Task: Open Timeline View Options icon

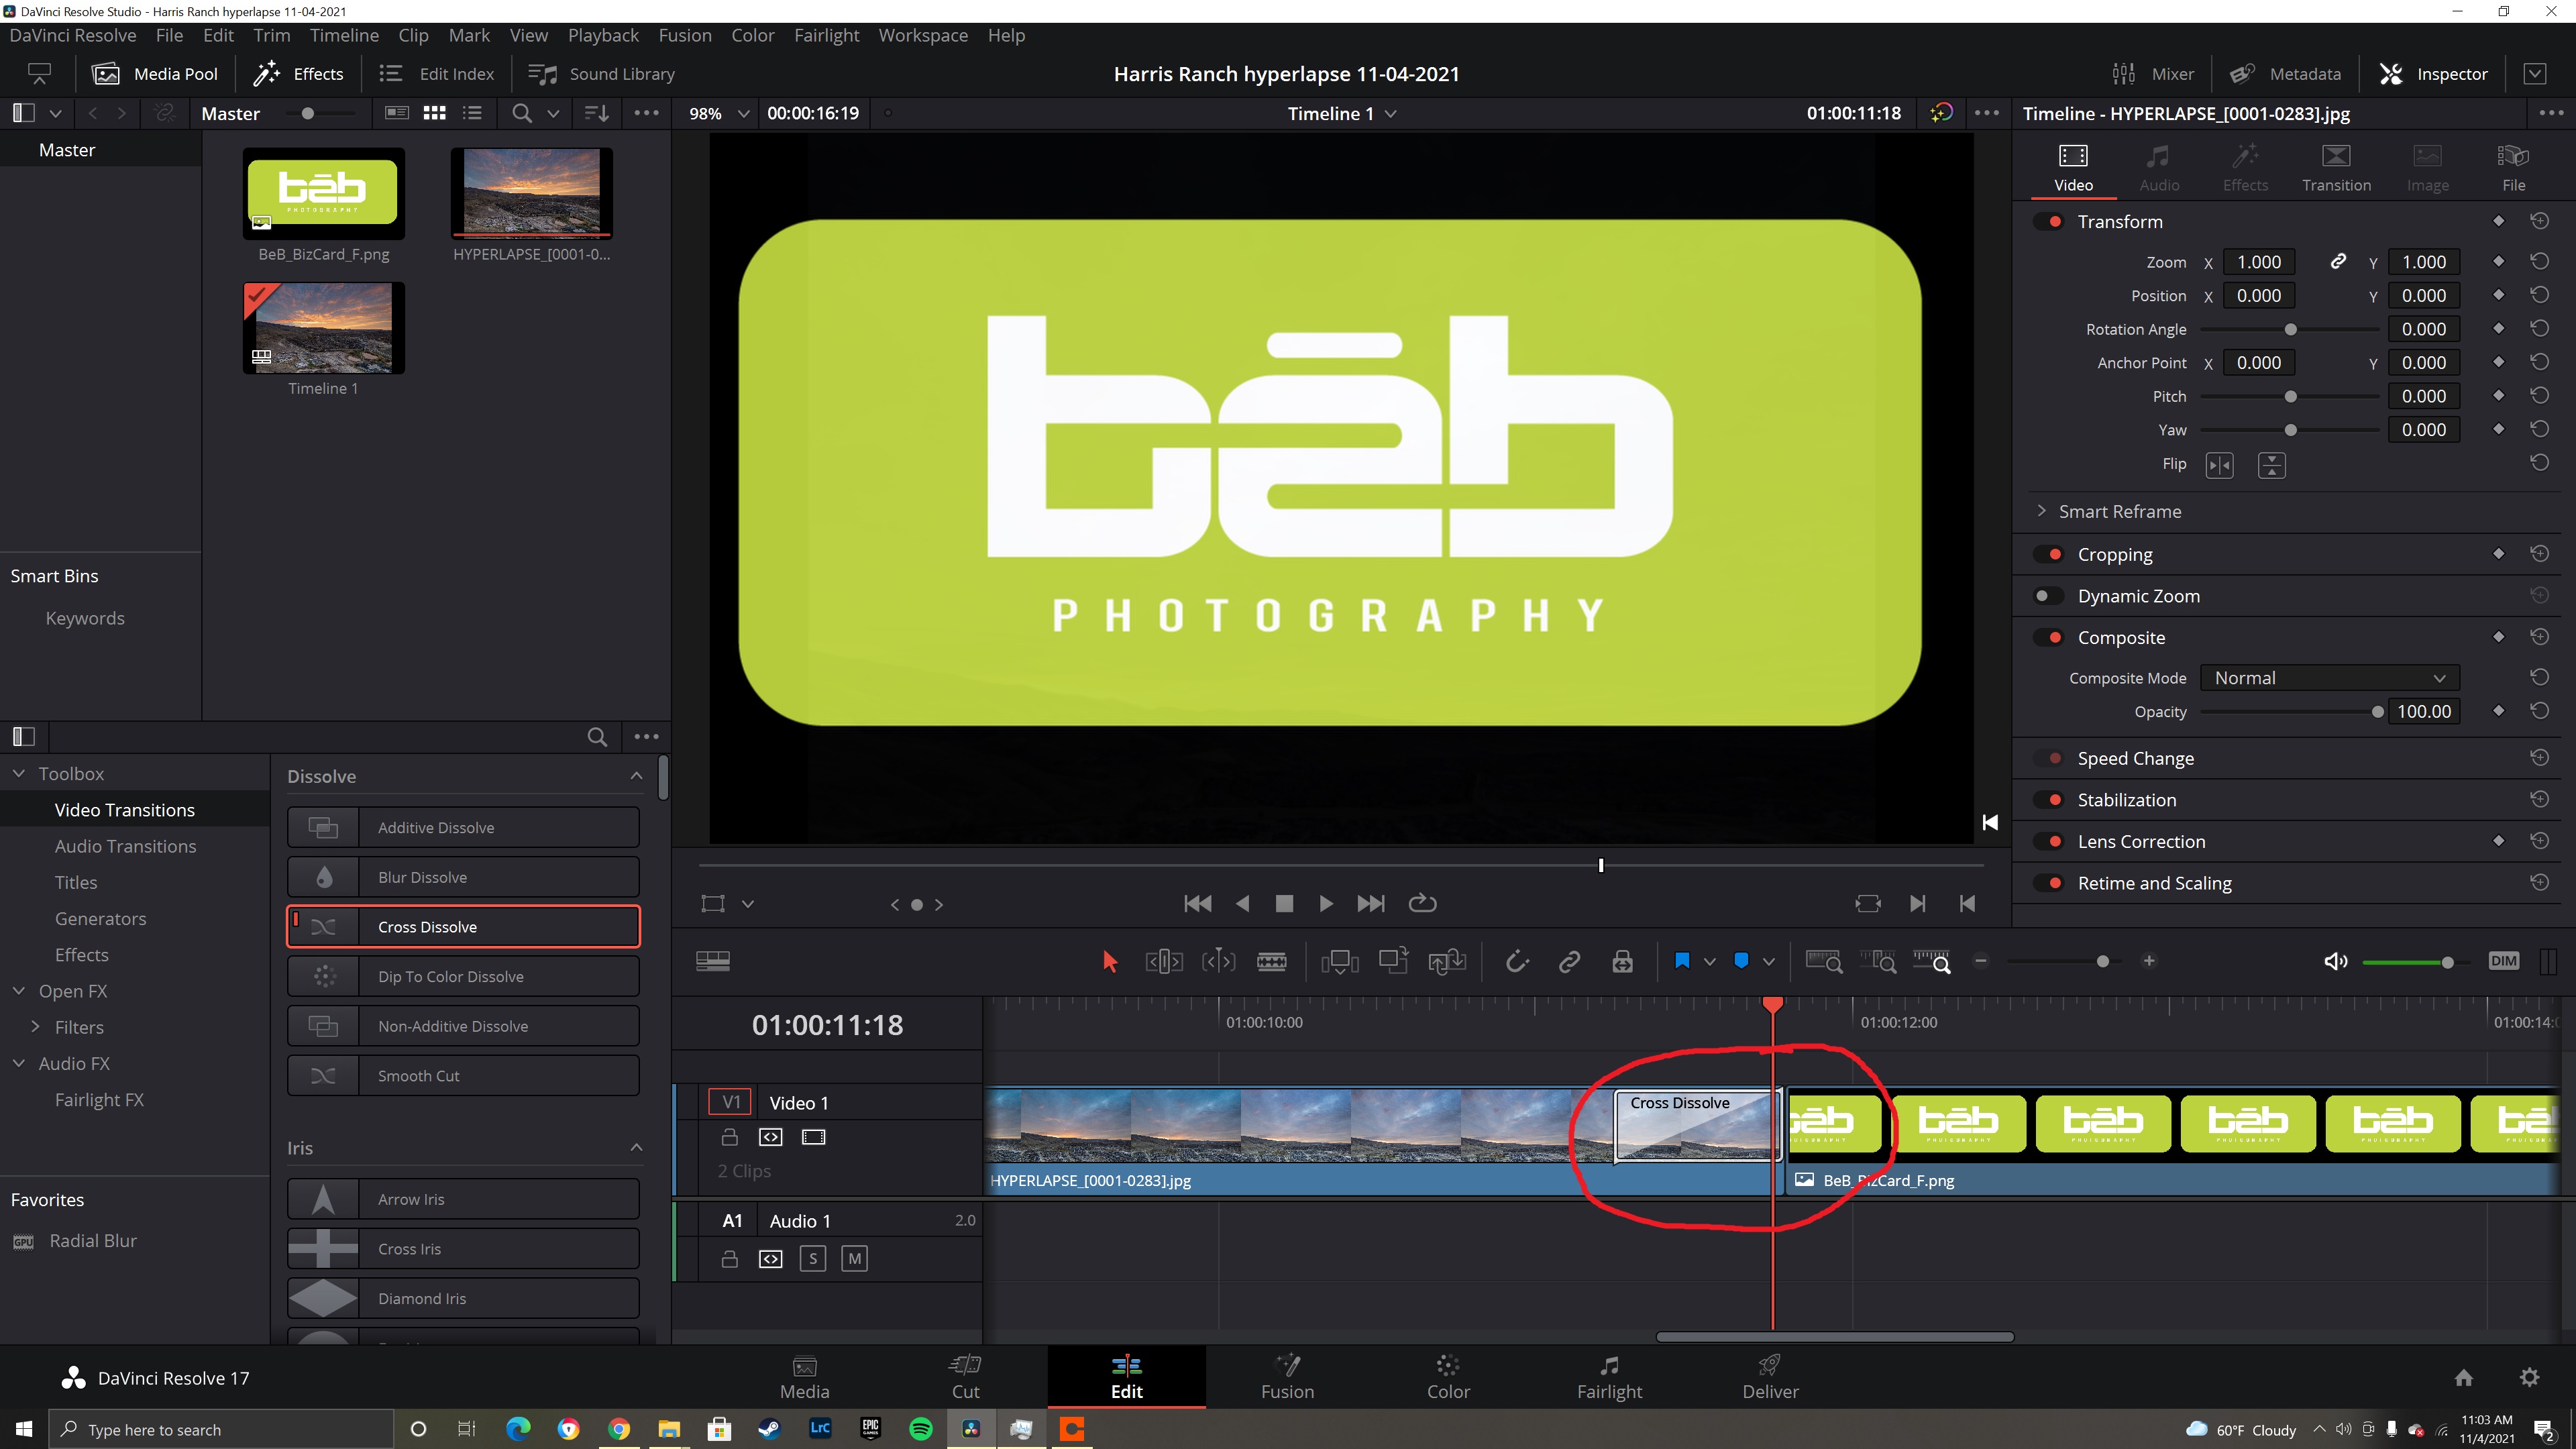Action: pos(713,961)
